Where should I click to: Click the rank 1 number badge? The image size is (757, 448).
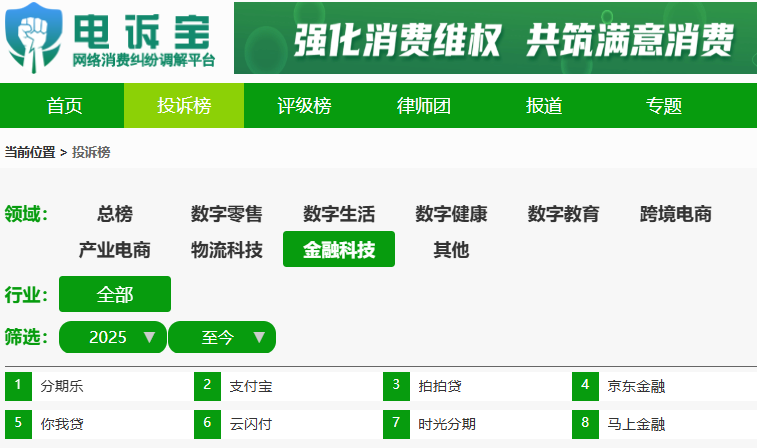pyautogui.click(x=18, y=386)
